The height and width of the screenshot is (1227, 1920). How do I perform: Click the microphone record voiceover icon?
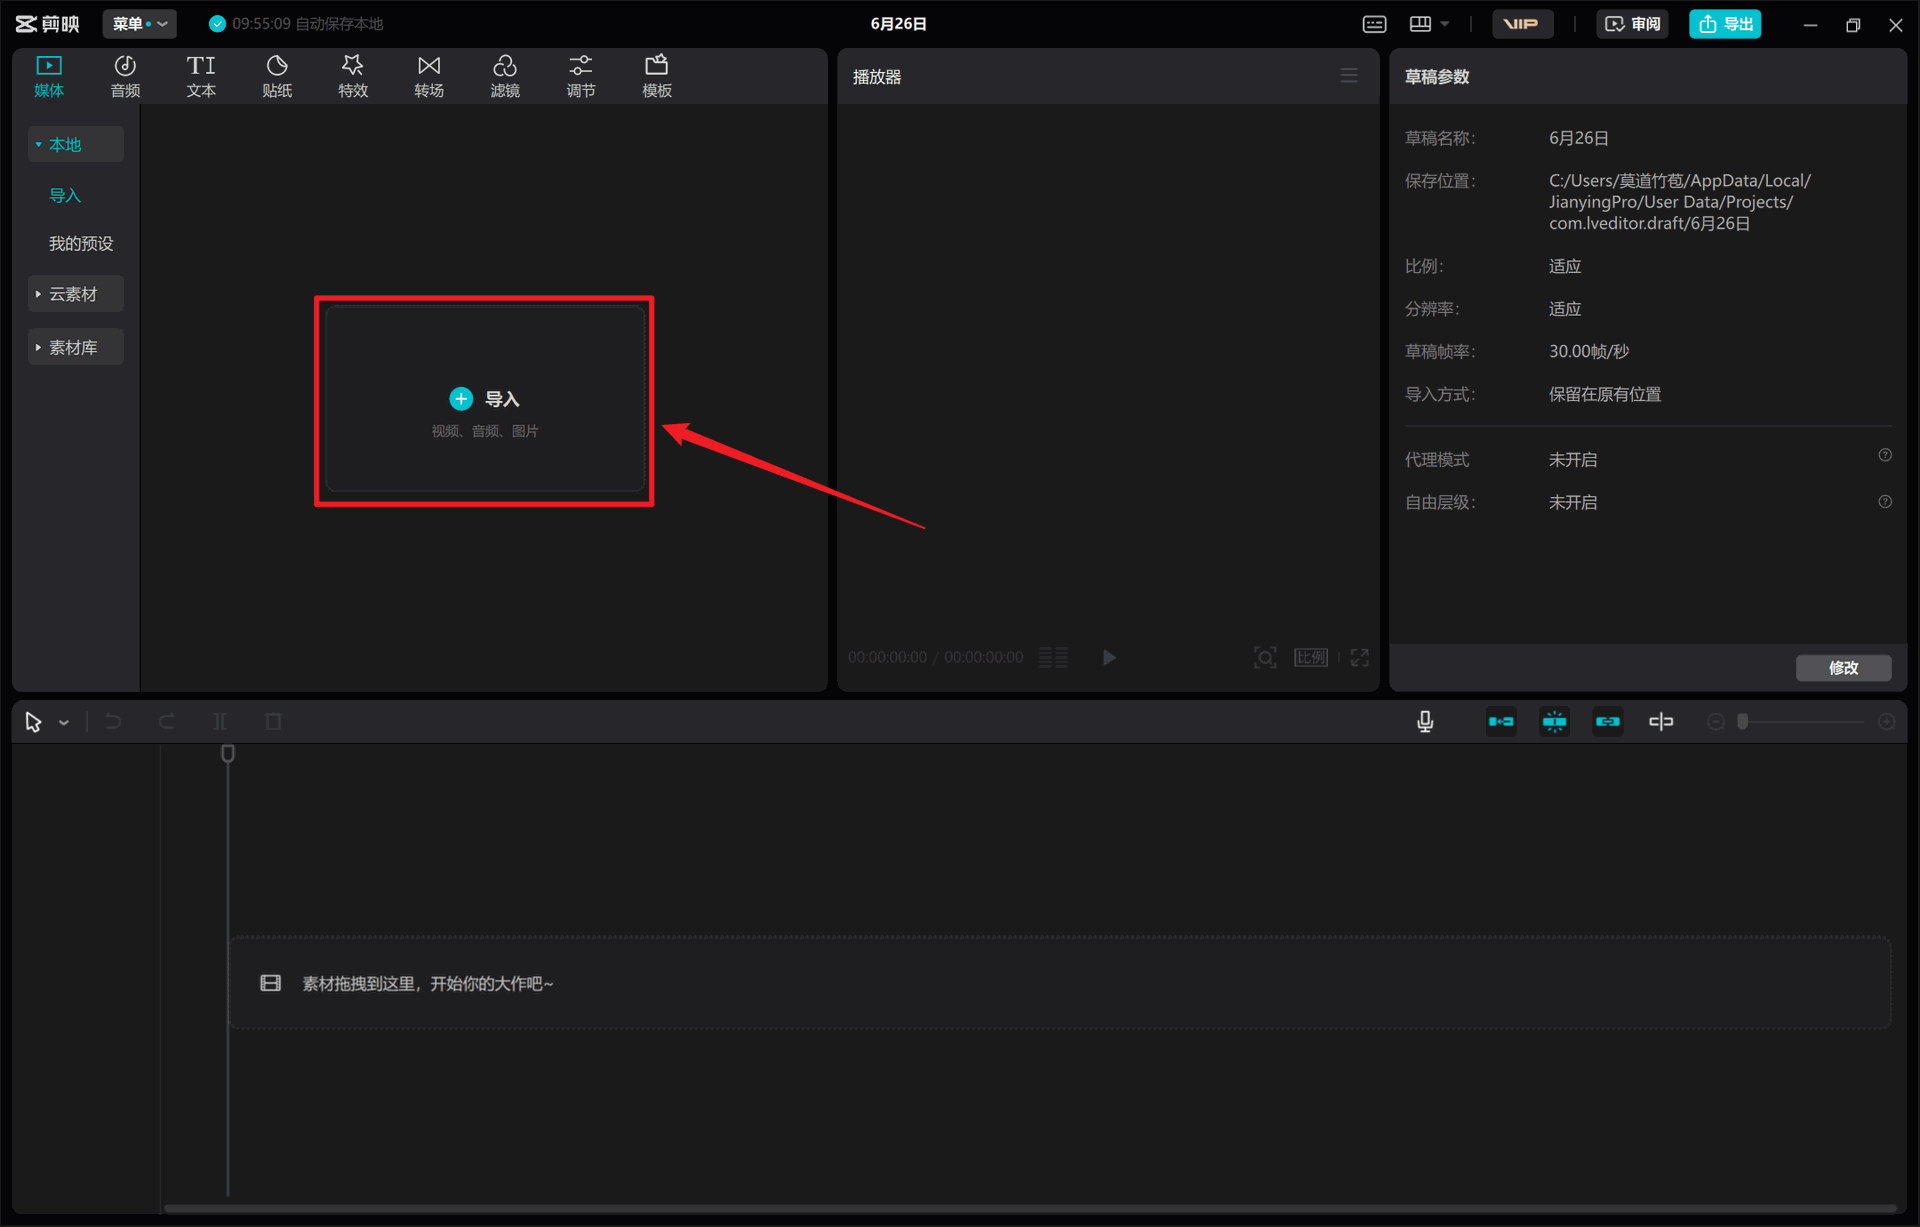[x=1425, y=721]
